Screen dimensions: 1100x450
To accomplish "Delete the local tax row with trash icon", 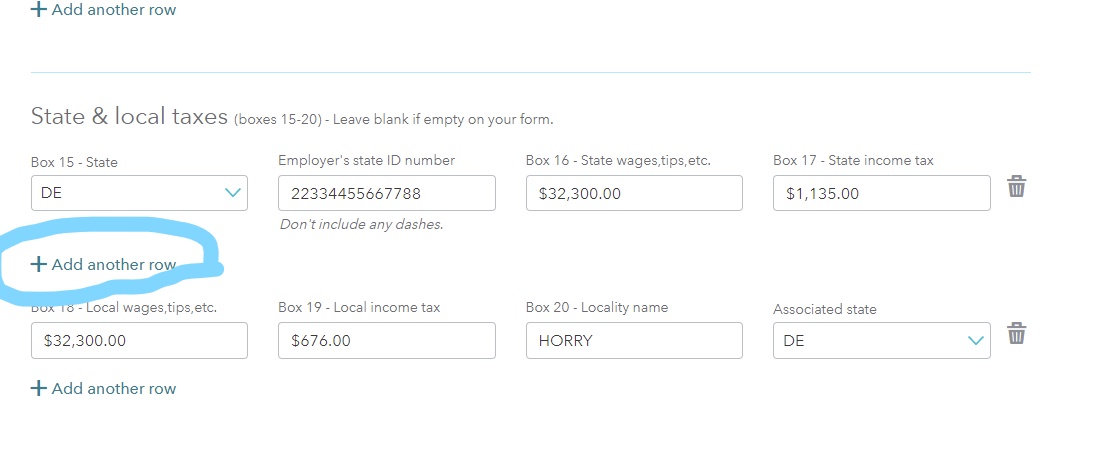I will coord(1017,333).
